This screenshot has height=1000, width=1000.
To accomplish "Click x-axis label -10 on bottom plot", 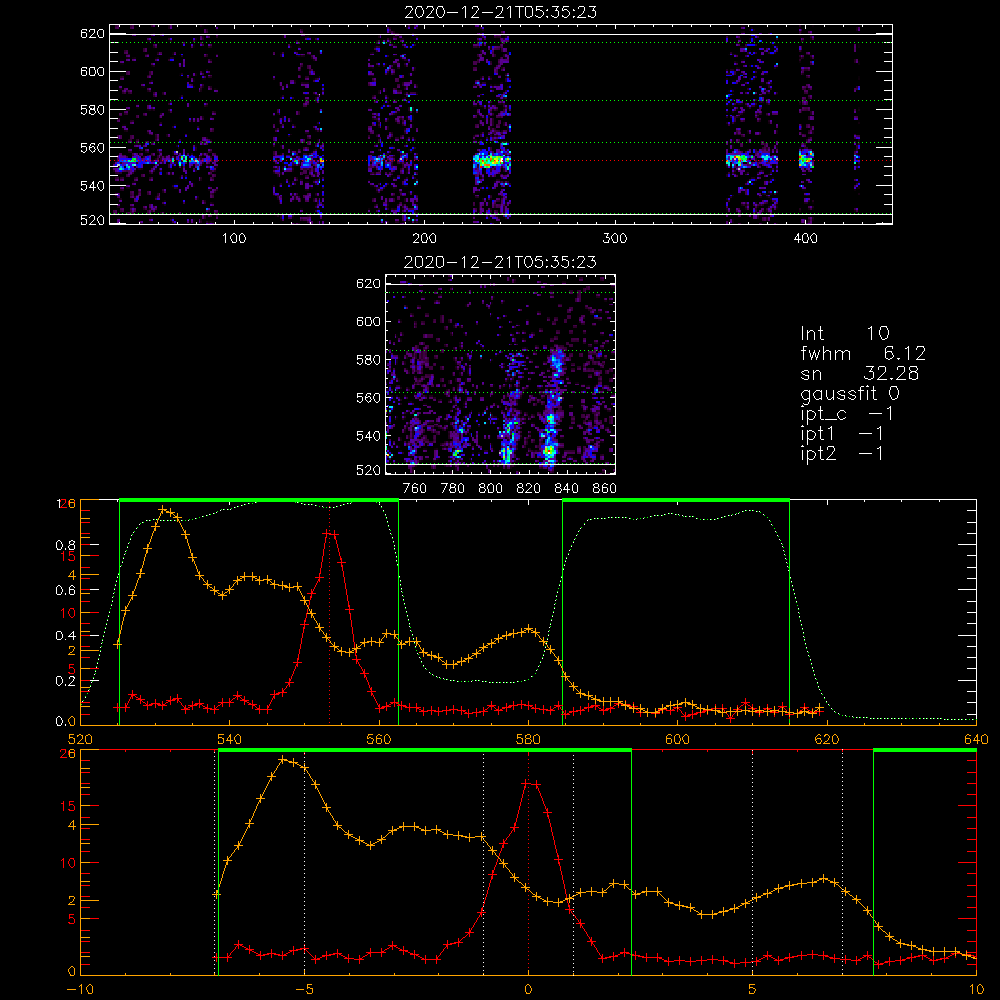I will tap(80, 990).
